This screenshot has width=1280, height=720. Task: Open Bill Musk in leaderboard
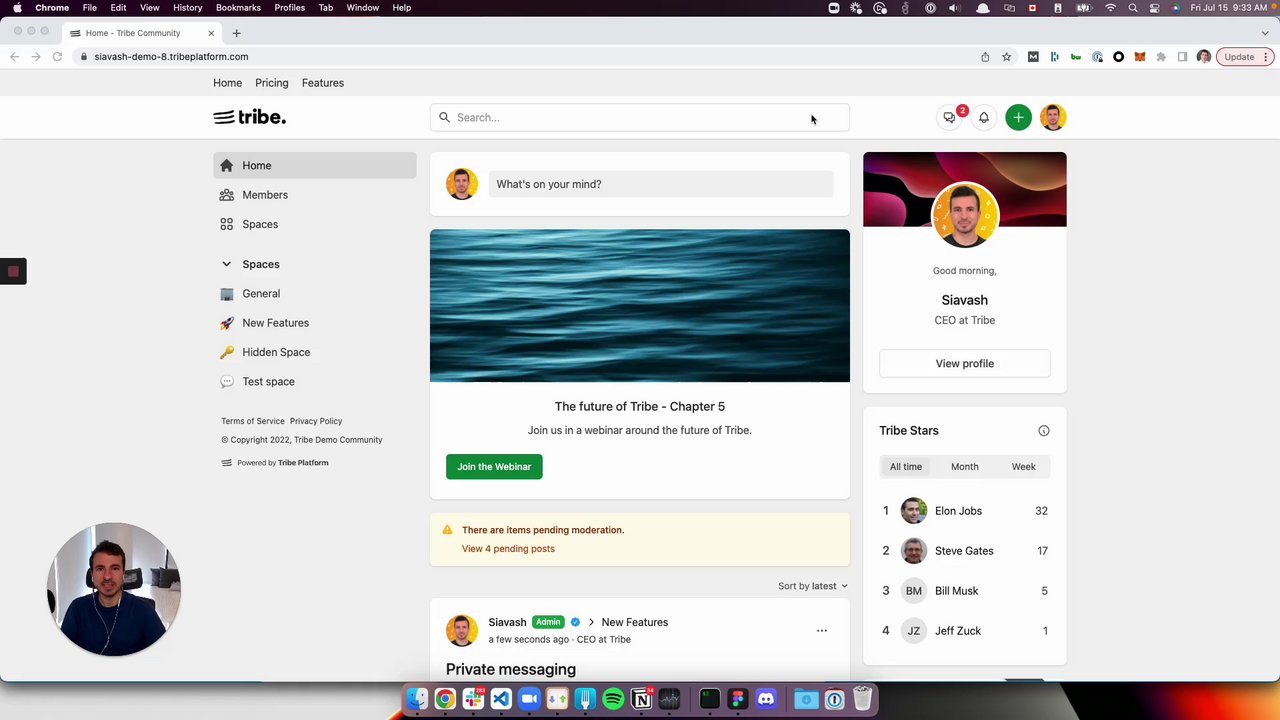pos(956,591)
